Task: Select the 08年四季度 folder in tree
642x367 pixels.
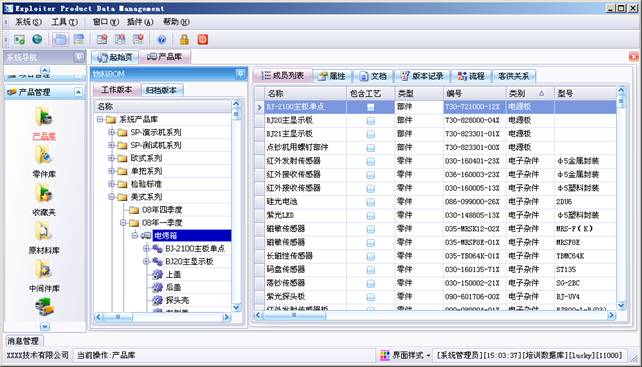Action: (162, 210)
